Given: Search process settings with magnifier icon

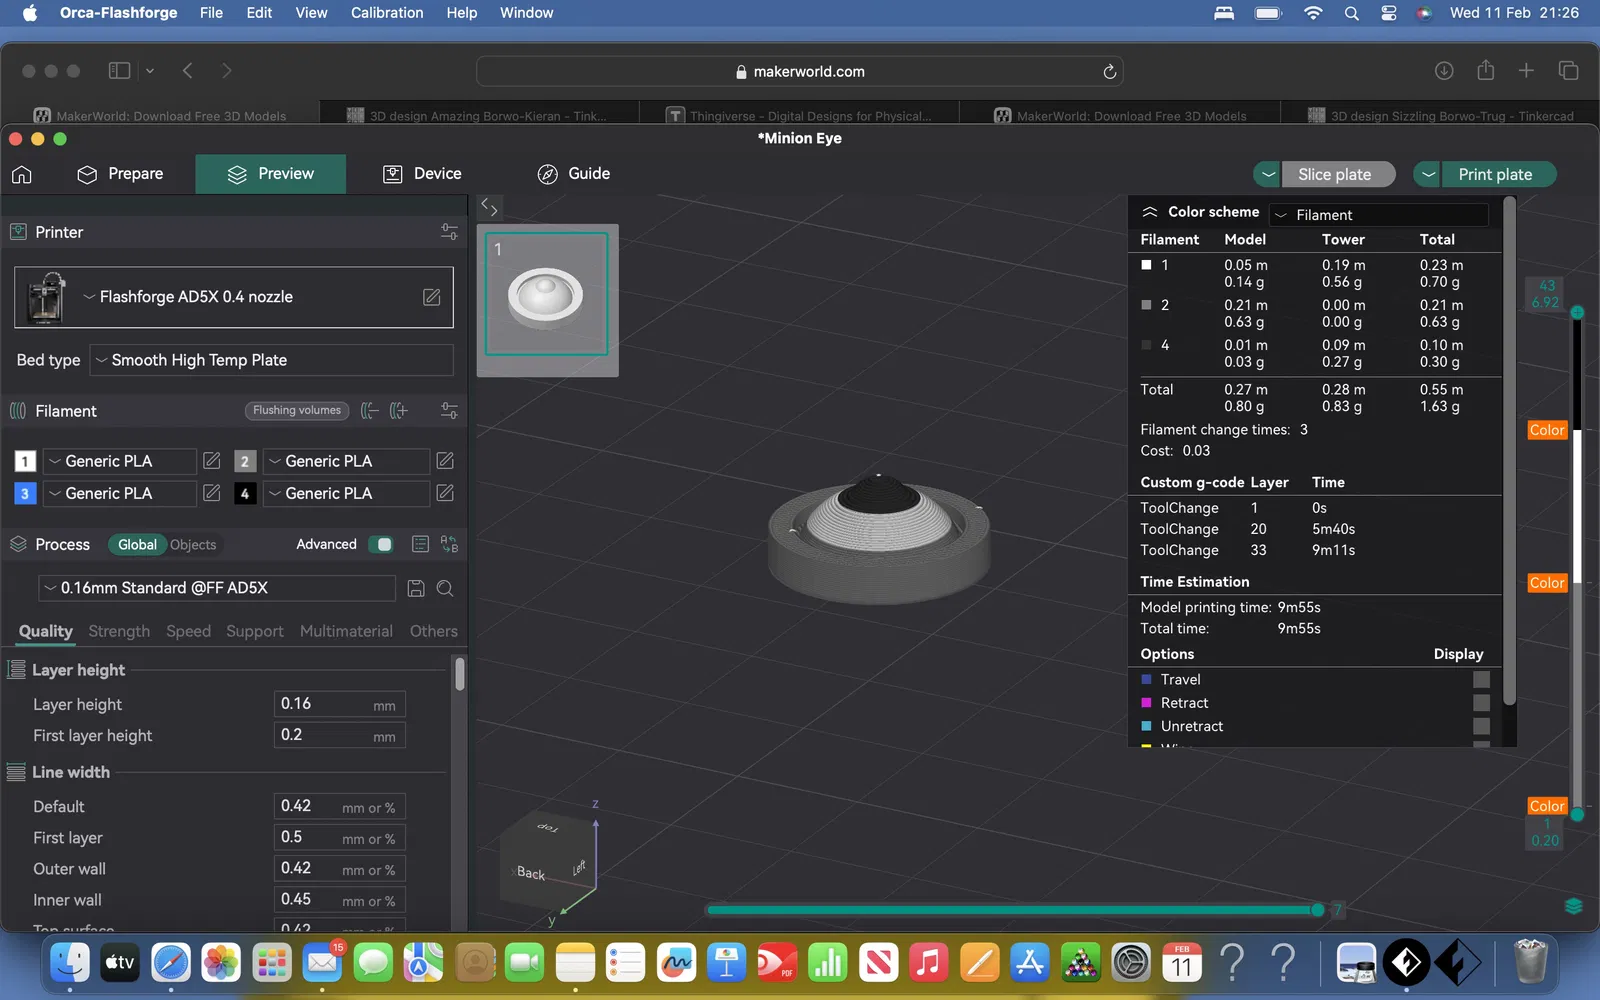Looking at the screenshot, I should click(445, 588).
